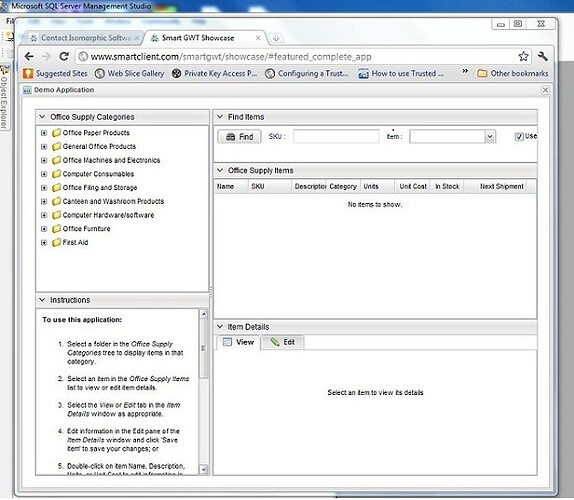Open the wrench settings menu
The image size is (574, 500).
[543, 56]
